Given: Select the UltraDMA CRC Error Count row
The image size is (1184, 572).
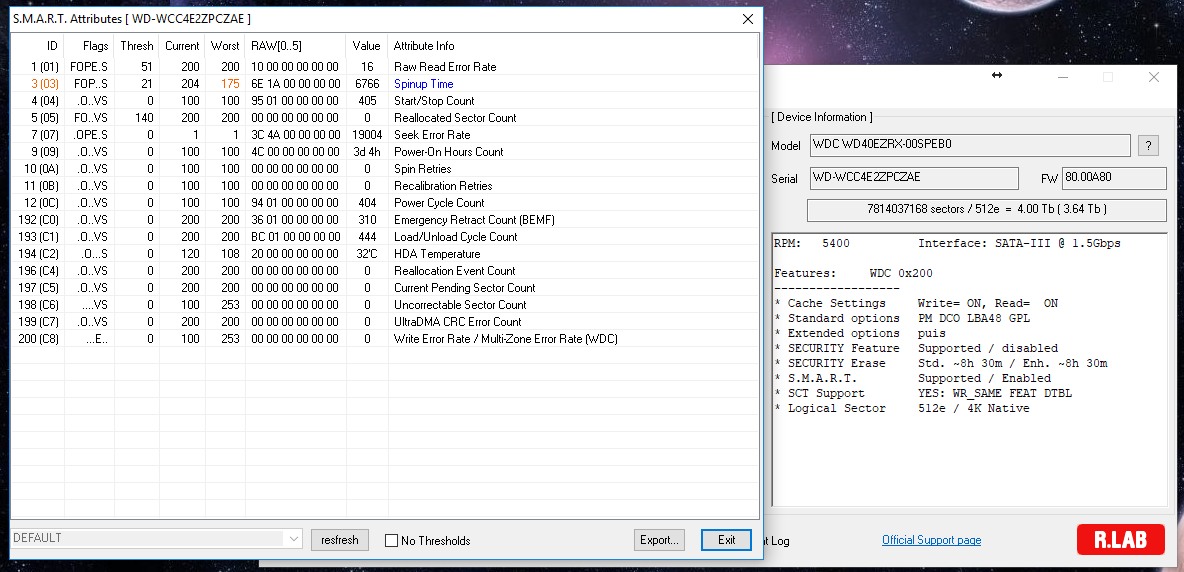Looking at the screenshot, I should tap(384, 321).
